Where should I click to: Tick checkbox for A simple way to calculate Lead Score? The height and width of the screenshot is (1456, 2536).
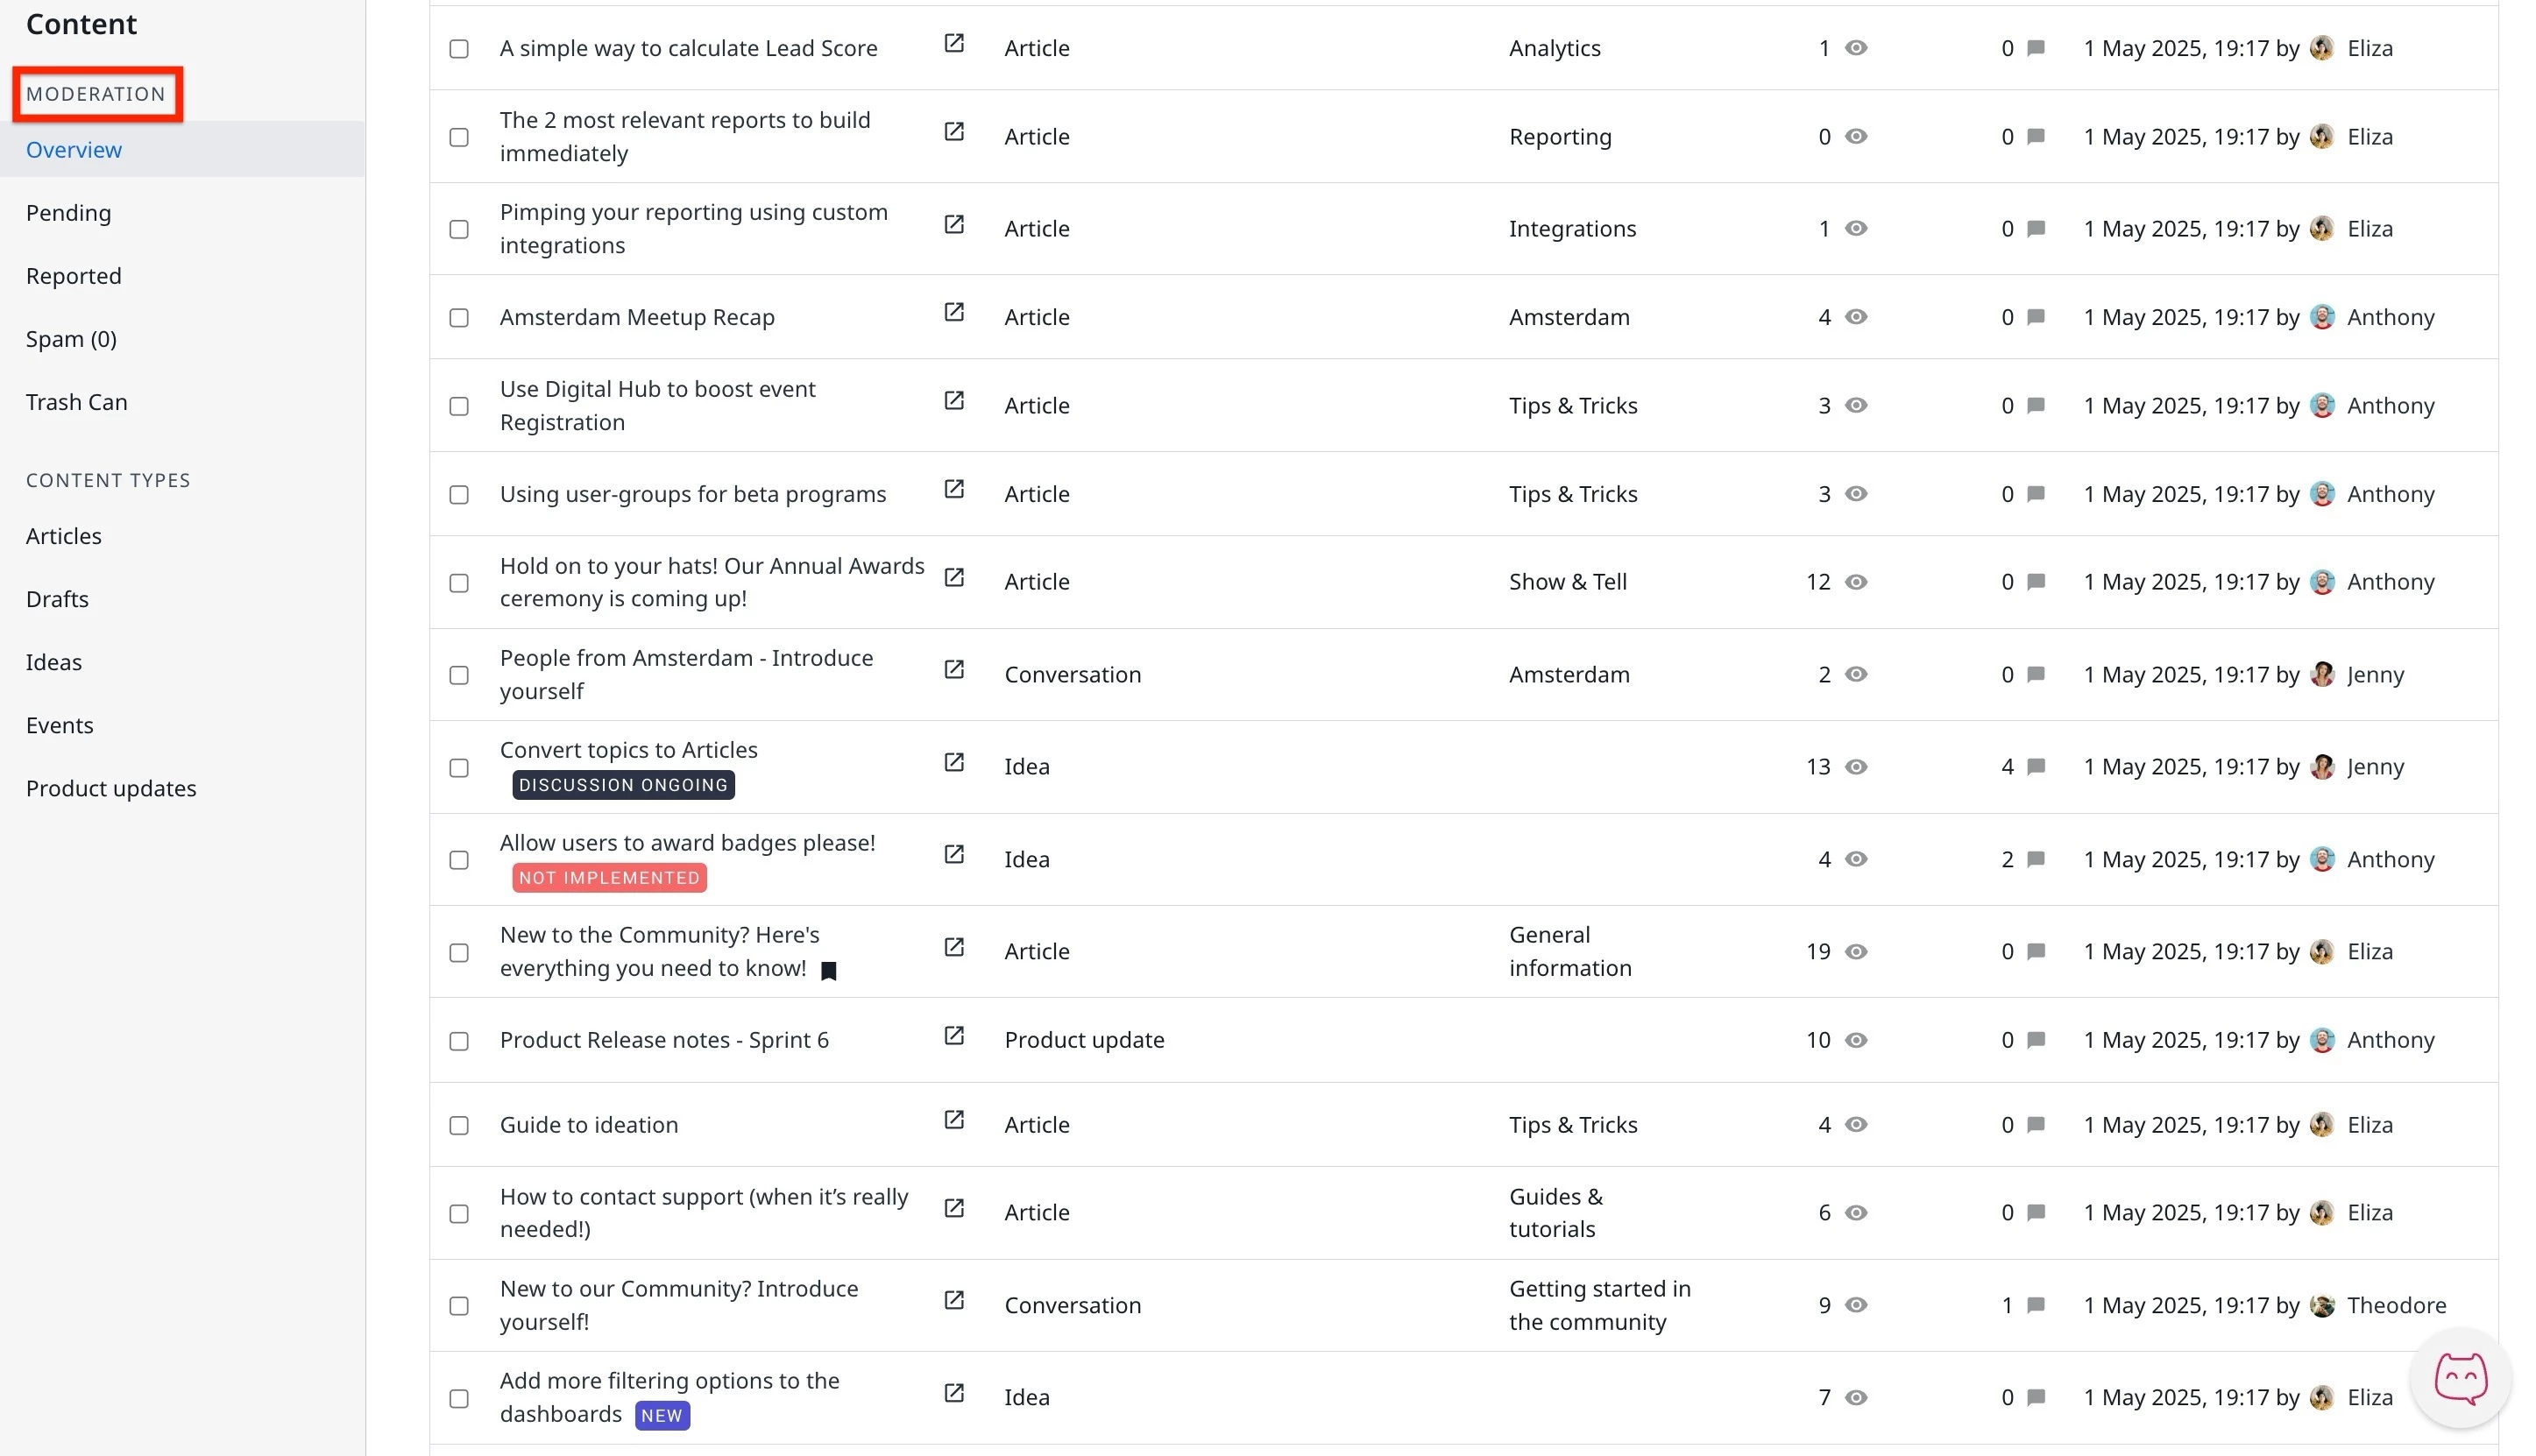[x=459, y=49]
